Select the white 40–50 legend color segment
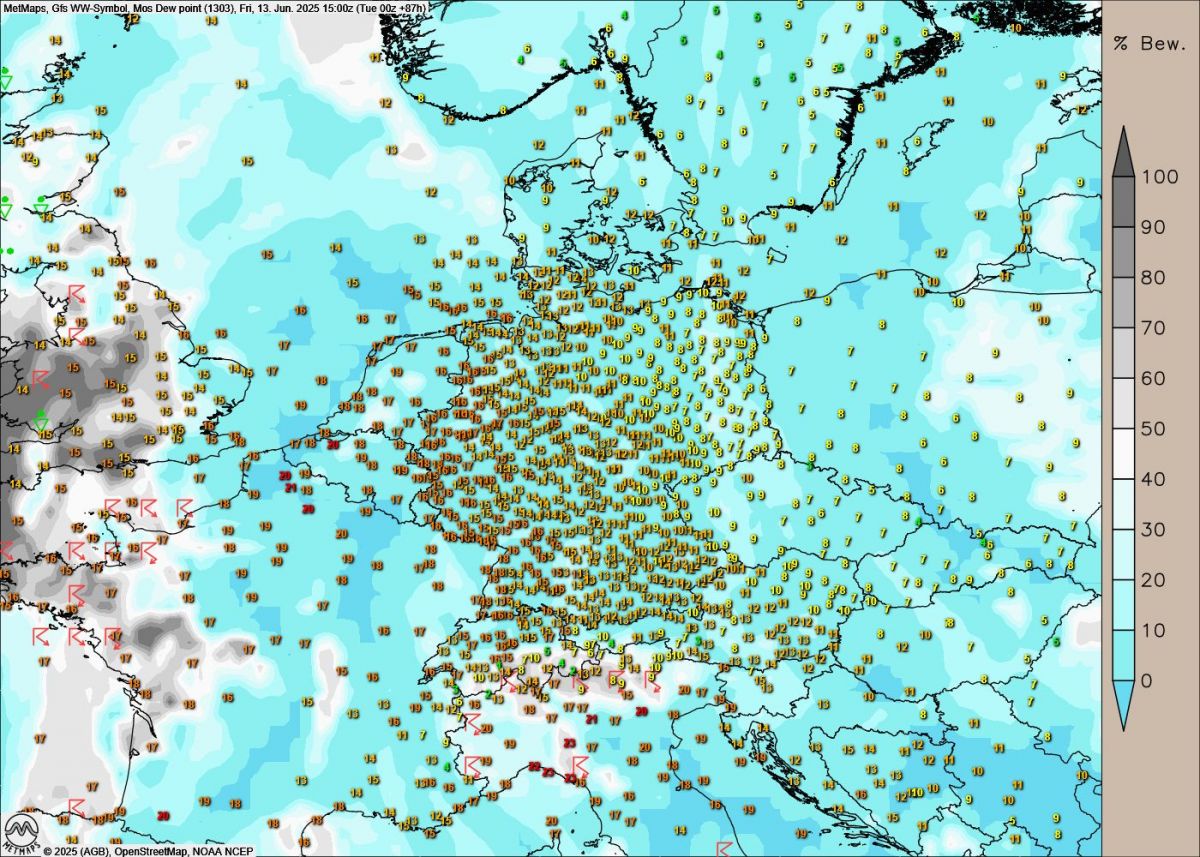This screenshot has height=857, width=1200. pos(1124,454)
